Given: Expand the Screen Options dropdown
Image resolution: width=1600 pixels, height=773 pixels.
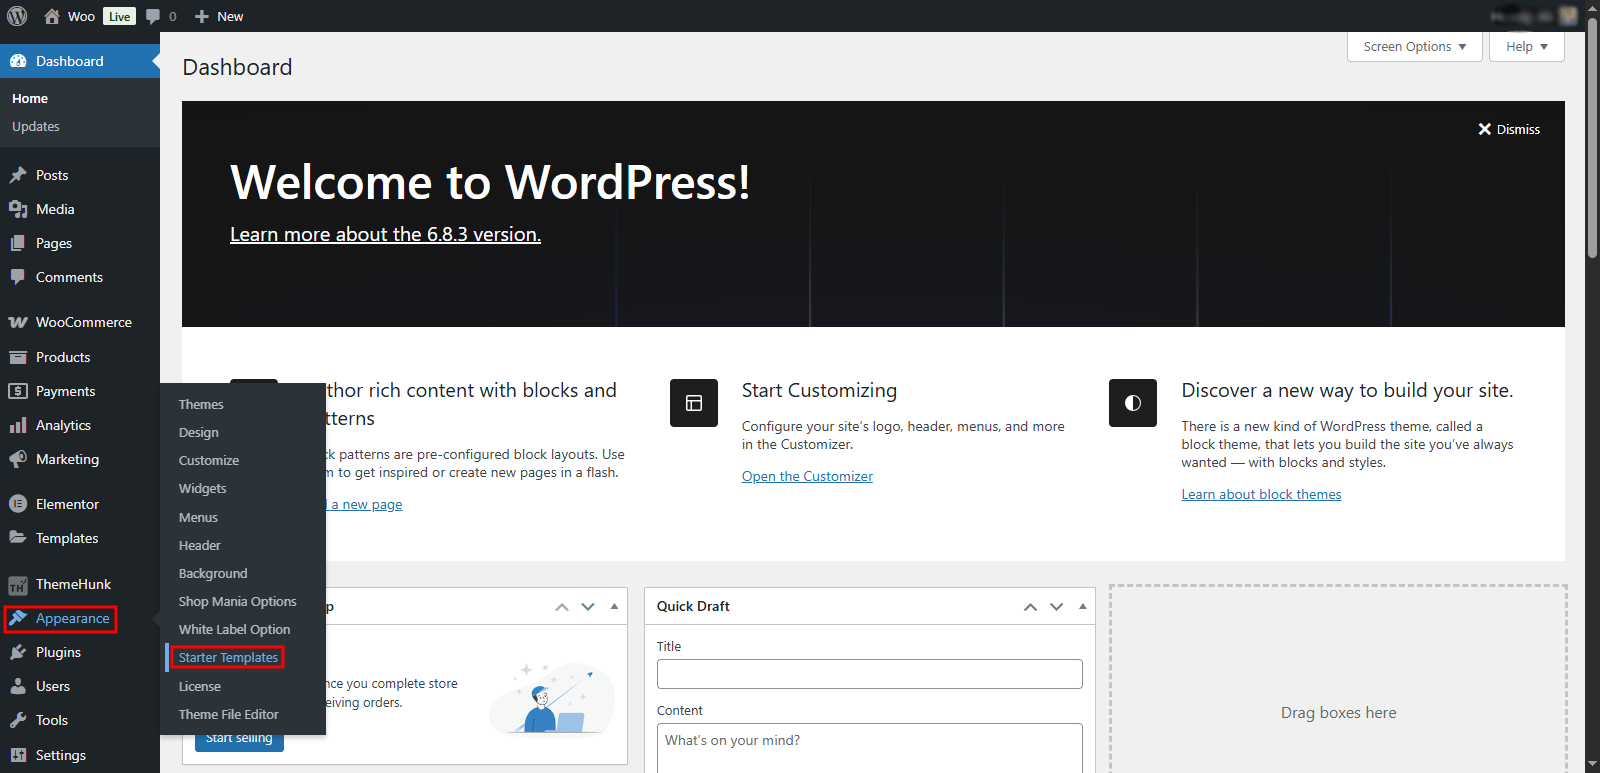Looking at the screenshot, I should 1414,47.
